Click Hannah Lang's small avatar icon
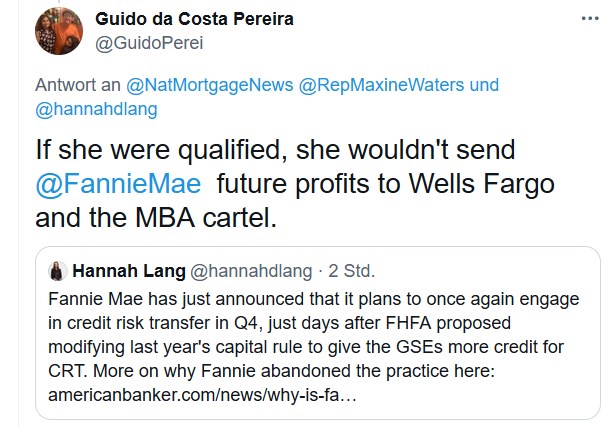613x427 pixels. tap(58, 271)
